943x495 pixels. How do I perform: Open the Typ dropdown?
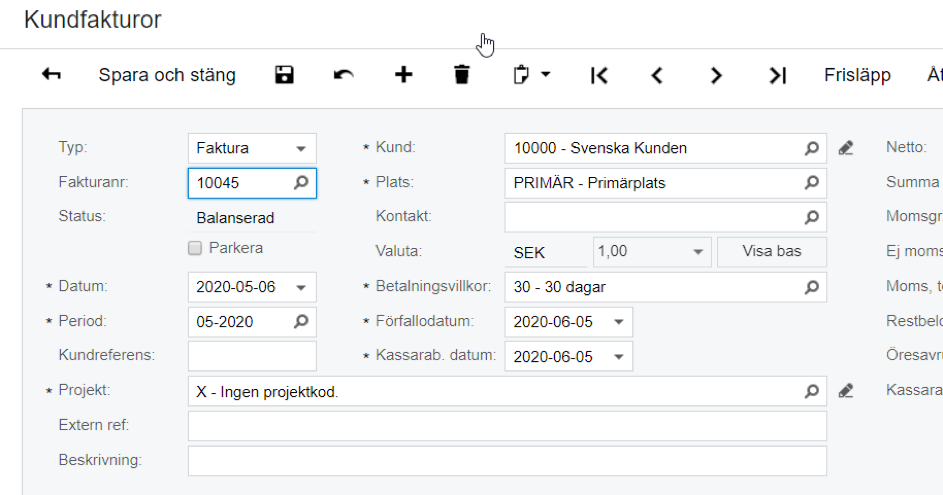pyautogui.click(x=301, y=148)
